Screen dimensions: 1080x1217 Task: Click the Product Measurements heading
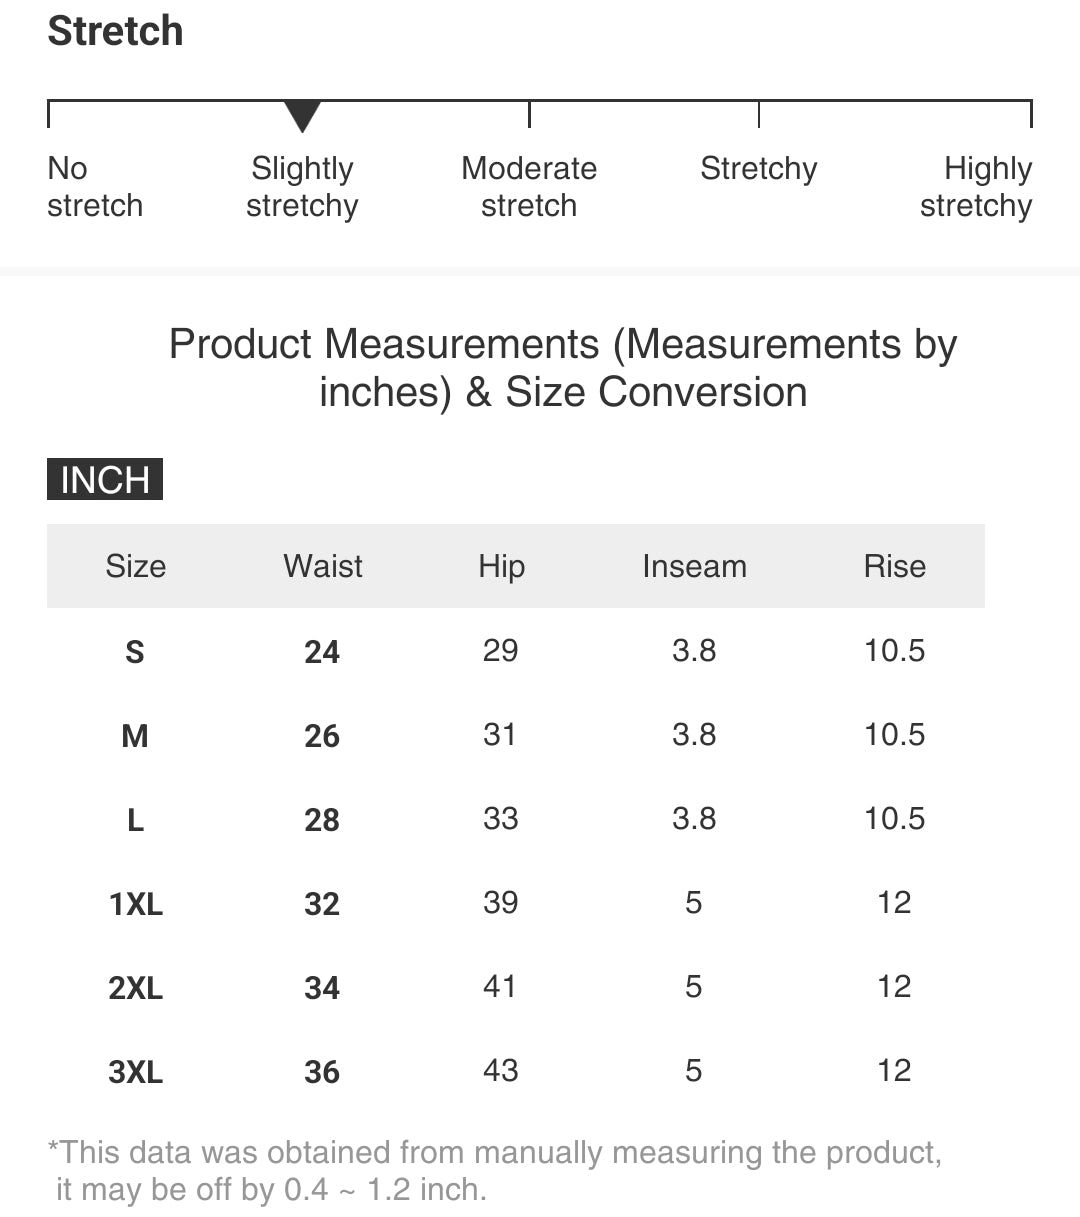pyautogui.click(x=563, y=368)
